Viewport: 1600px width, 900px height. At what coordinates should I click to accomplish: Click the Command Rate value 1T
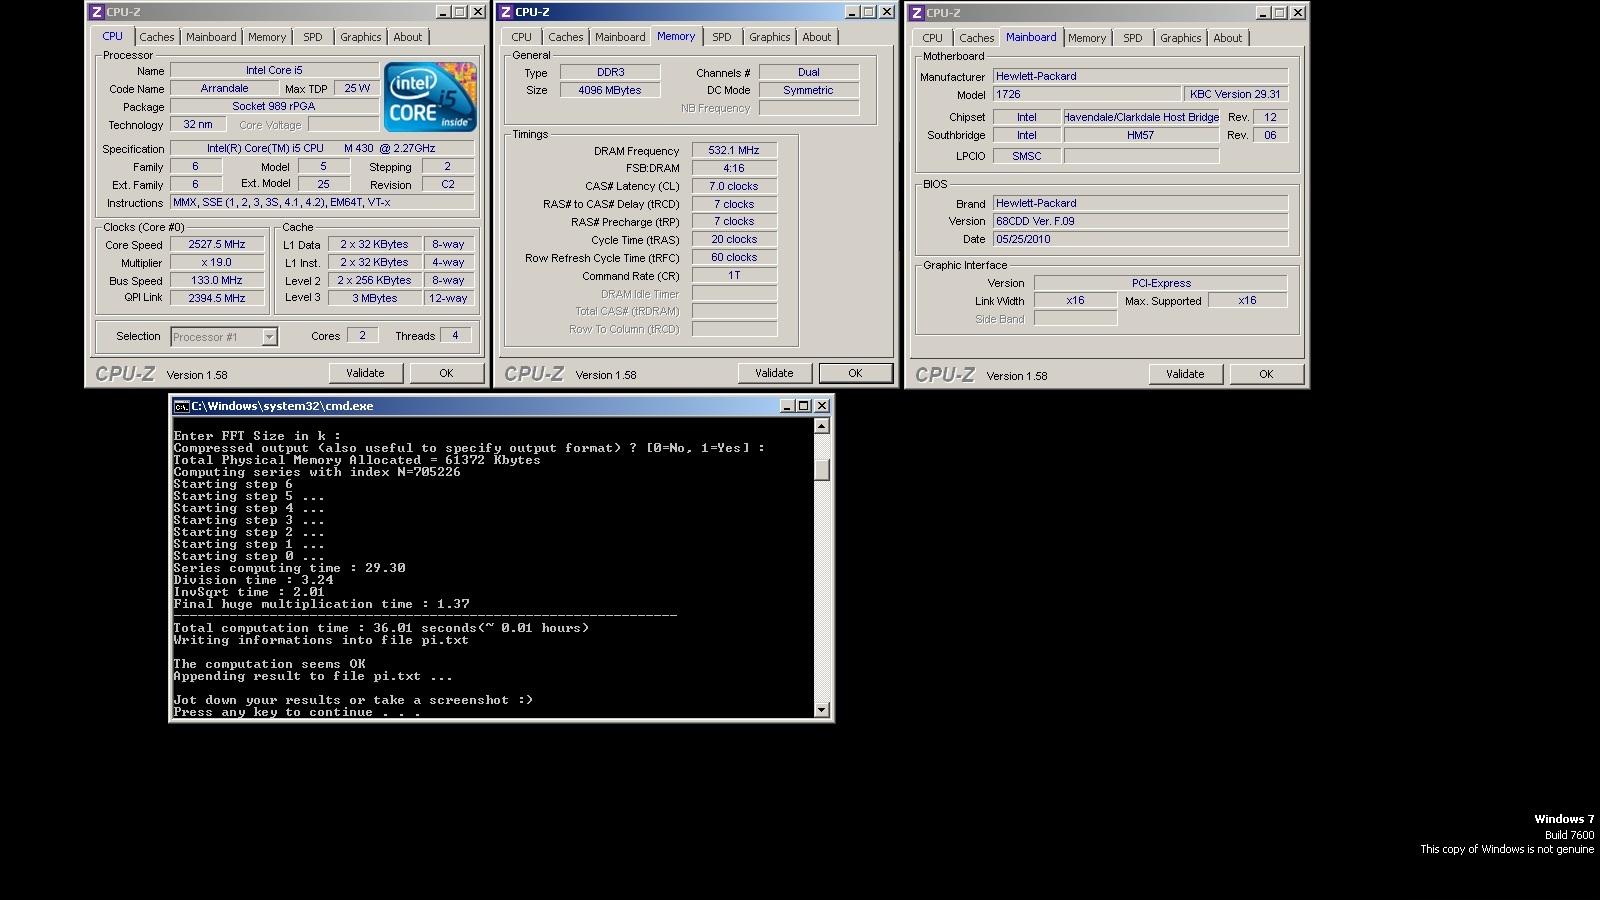pyautogui.click(x=734, y=275)
